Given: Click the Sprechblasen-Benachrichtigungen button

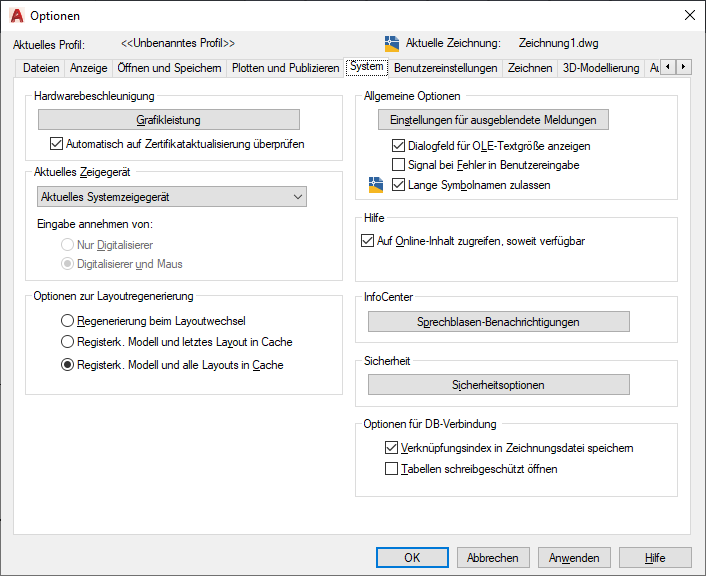Looking at the screenshot, I should click(x=498, y=322).
